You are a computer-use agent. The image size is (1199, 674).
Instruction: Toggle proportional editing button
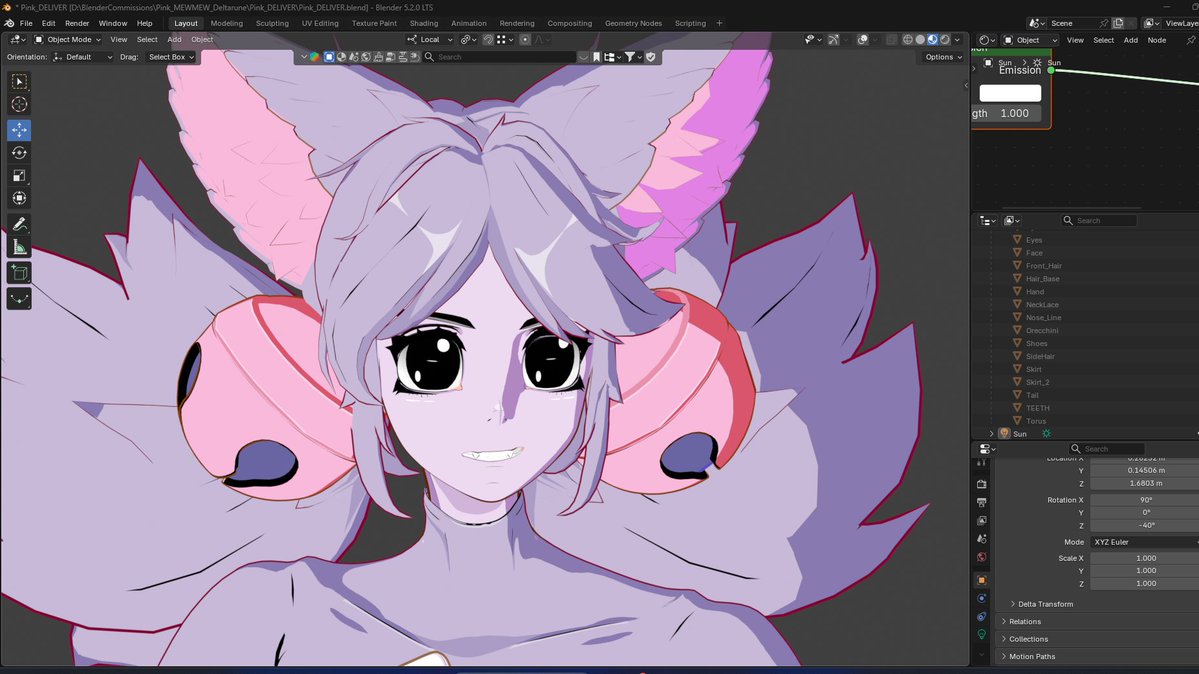(x=525, y=40)
